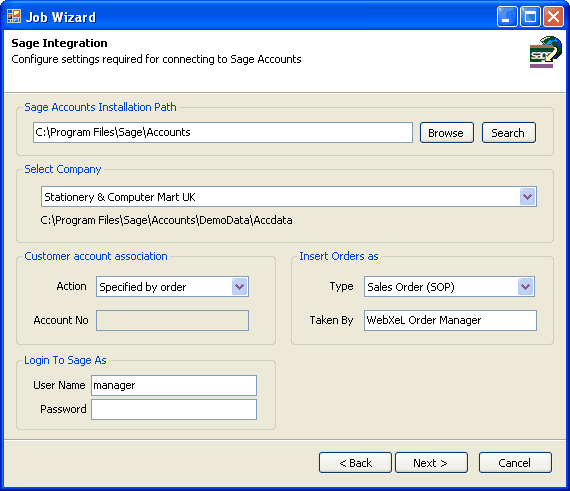This screenshot has width=570, height=491.
Task: Maximize the Job Wizard window
Action: point(530,17)
